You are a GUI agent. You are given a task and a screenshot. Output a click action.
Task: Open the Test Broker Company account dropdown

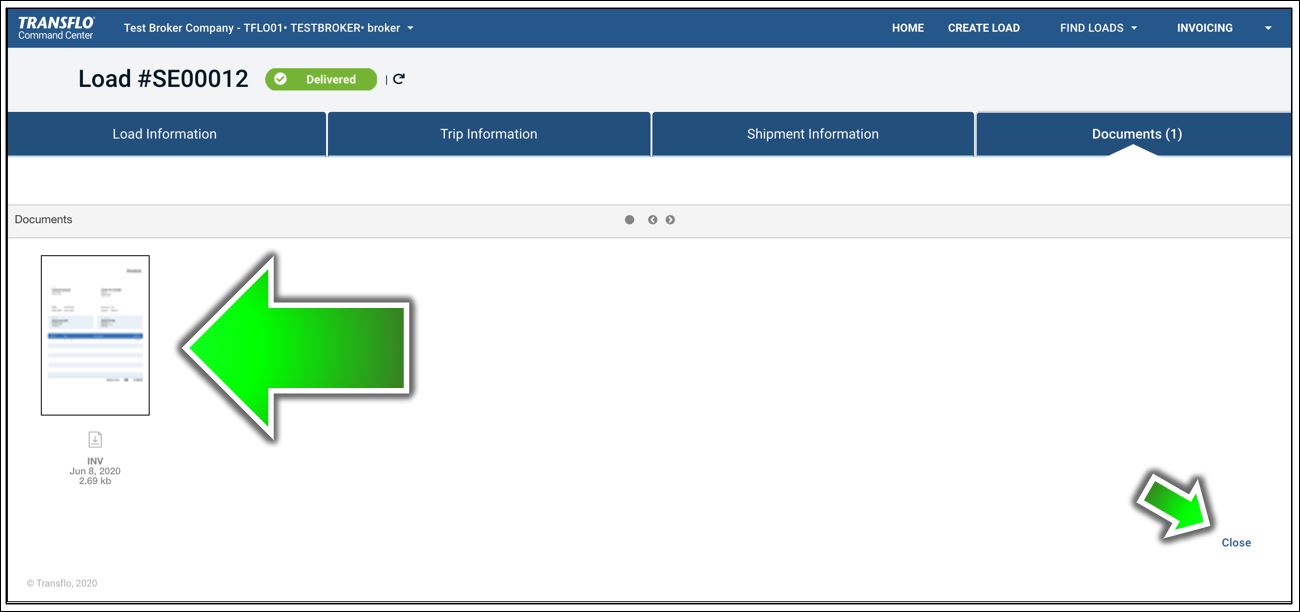pos(265,28)
